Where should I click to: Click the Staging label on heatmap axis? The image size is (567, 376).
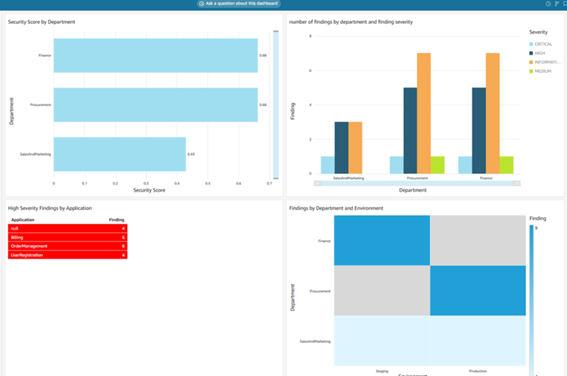click(x=382, y=371)
